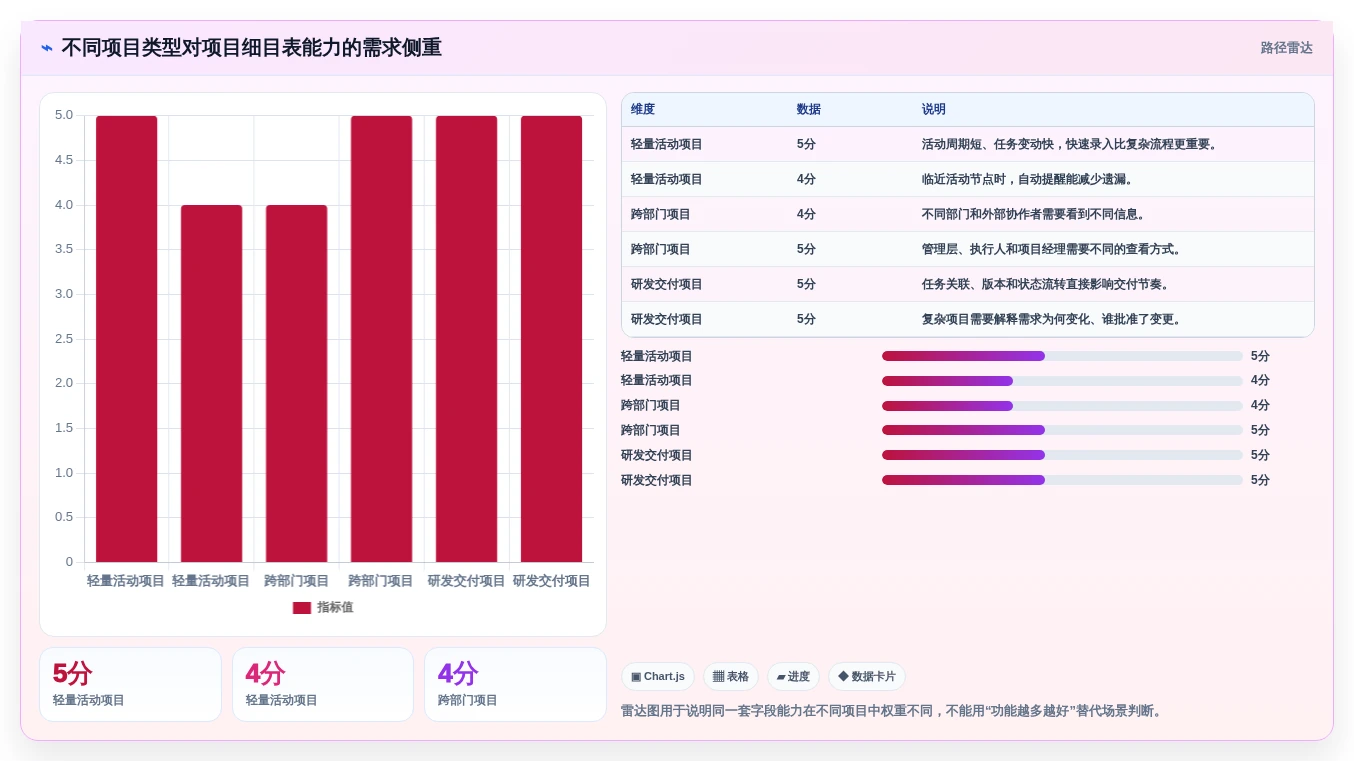Click the 0.5 label on the chart y-axis
The width and height of the screenshot is (1354, 761).
point(64,517)
